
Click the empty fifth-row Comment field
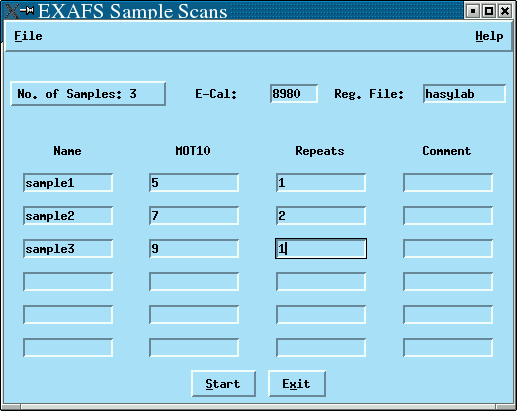(x=448, y=315)
